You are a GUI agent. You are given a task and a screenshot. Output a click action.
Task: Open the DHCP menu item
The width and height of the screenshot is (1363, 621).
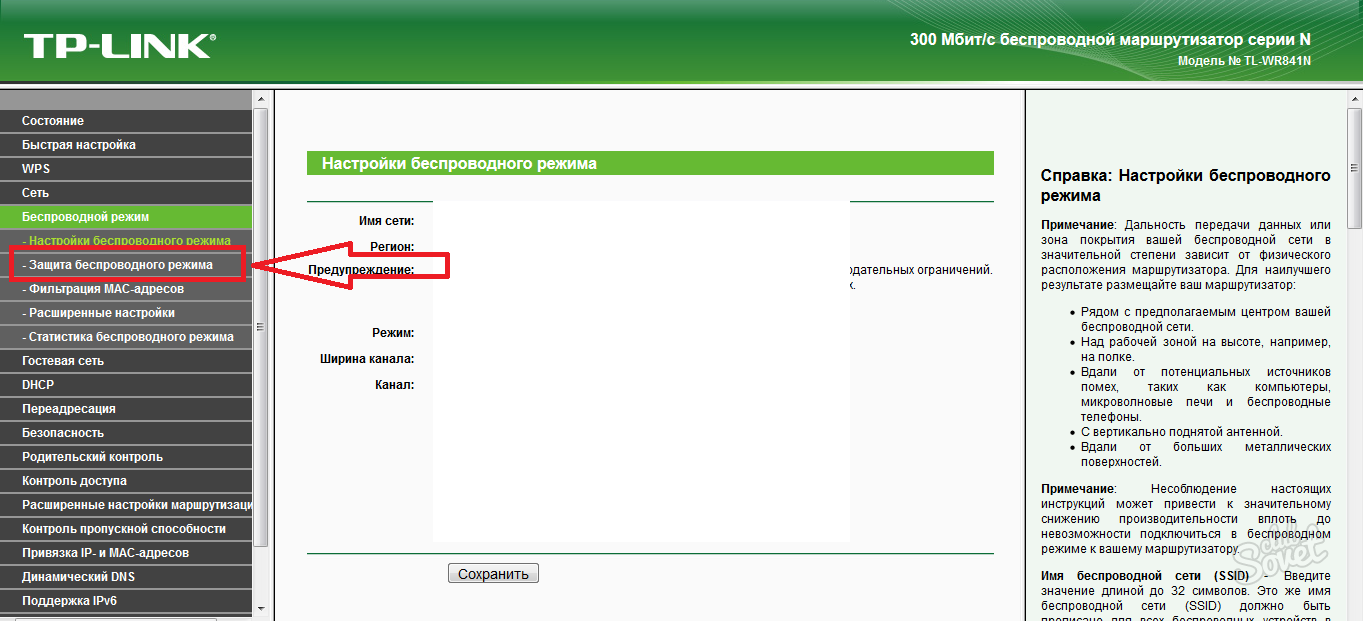[x=125, y=385]
